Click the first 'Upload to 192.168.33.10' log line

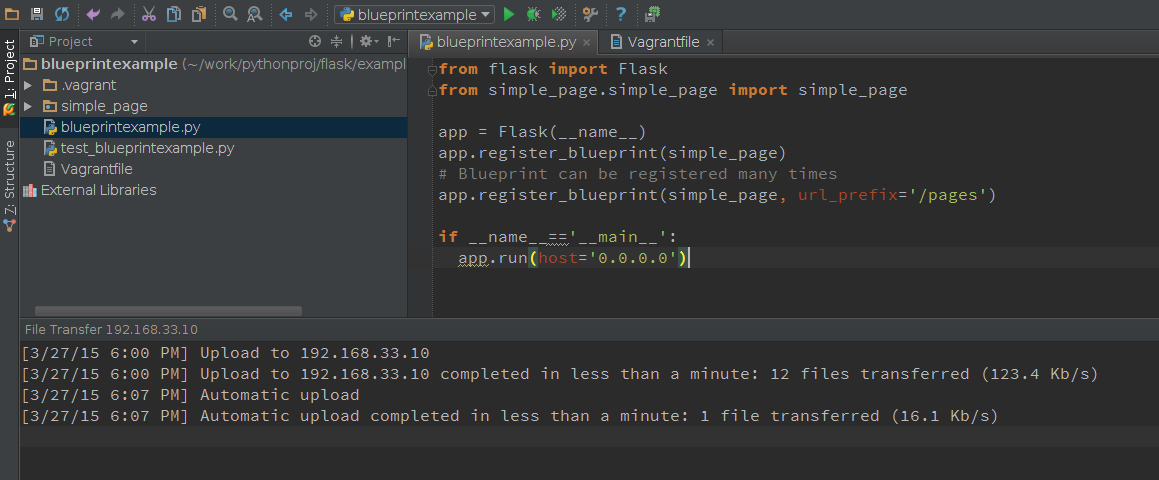(226, 354)
